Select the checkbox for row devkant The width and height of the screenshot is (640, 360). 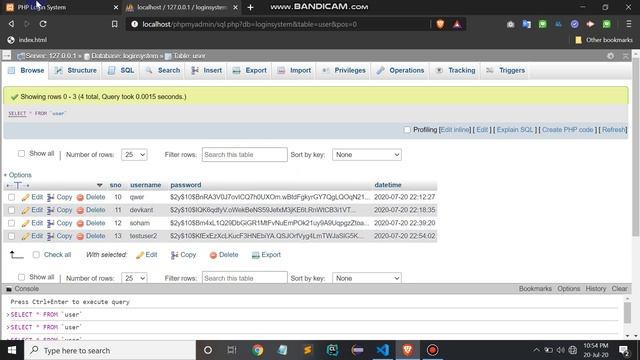(11, 210)
